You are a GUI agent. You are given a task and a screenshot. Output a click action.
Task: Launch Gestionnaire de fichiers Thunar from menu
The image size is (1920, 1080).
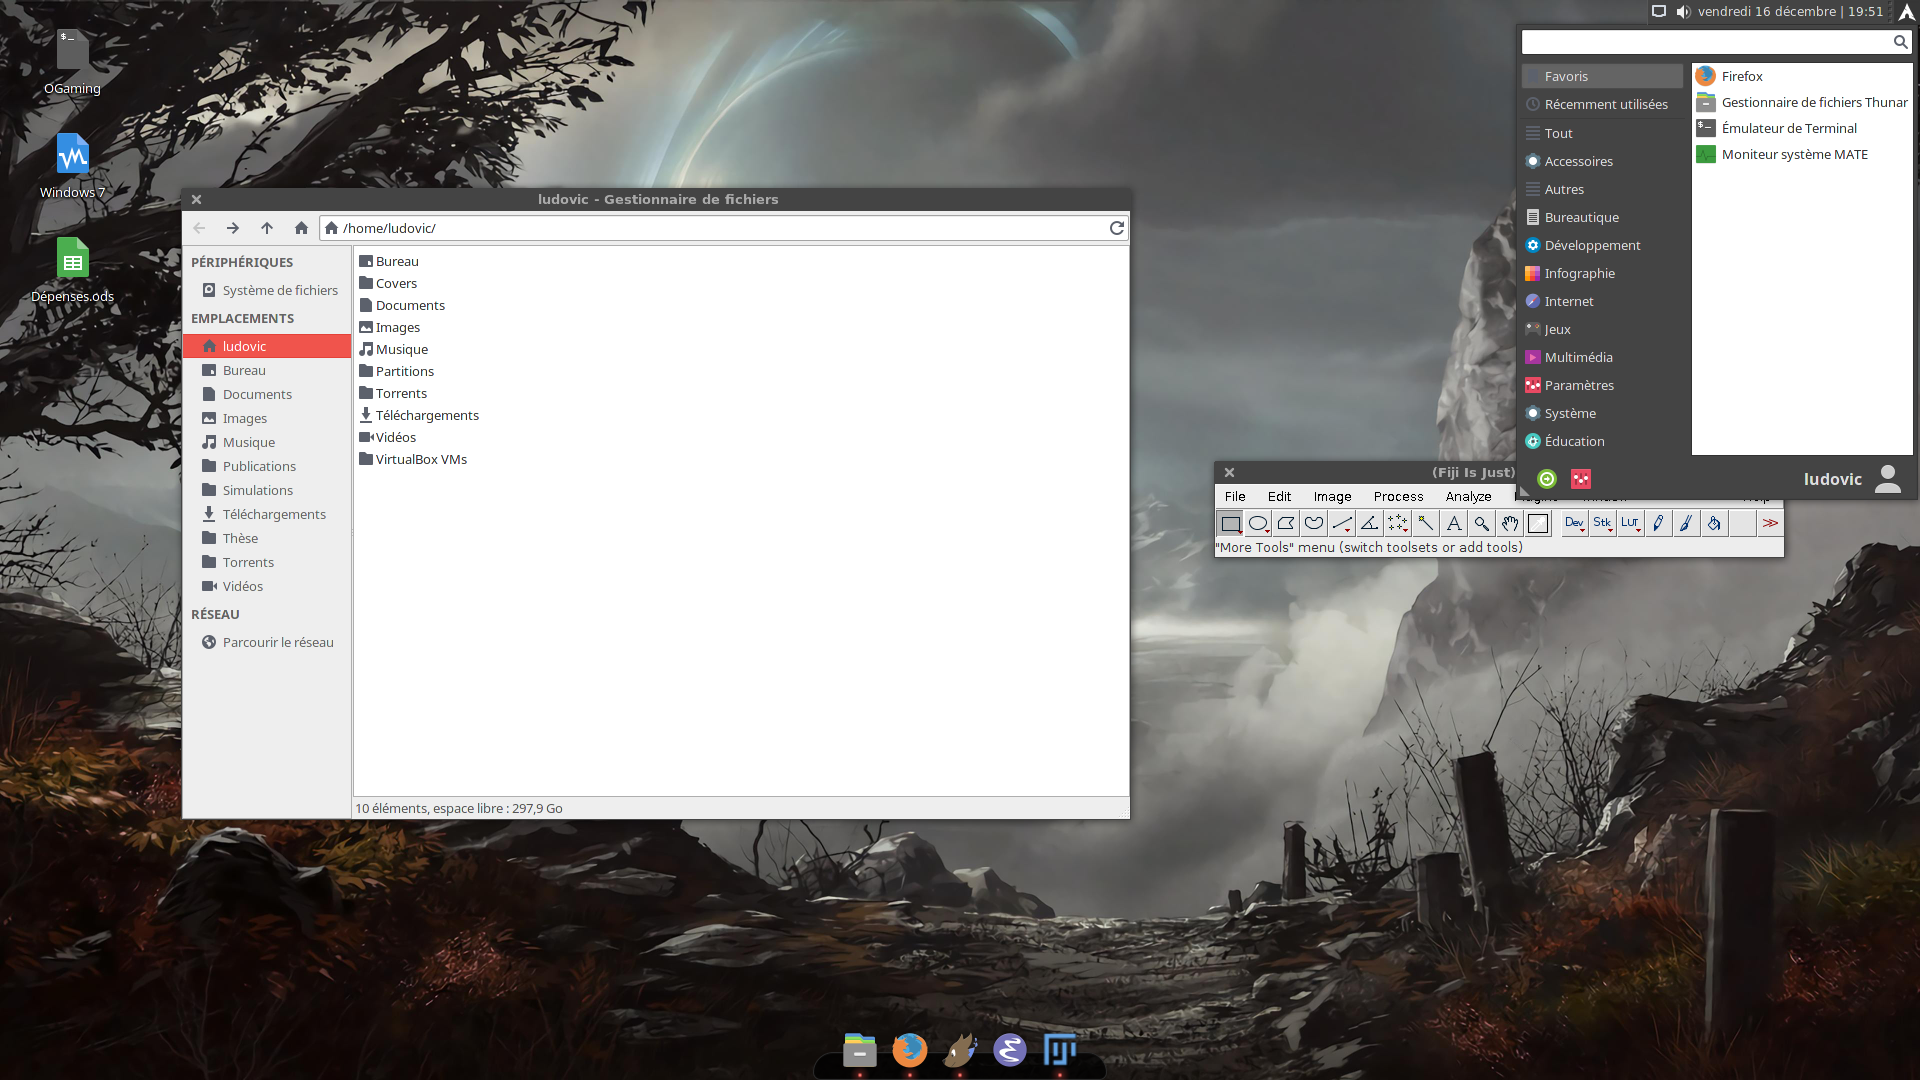[x=1802, y=102]
